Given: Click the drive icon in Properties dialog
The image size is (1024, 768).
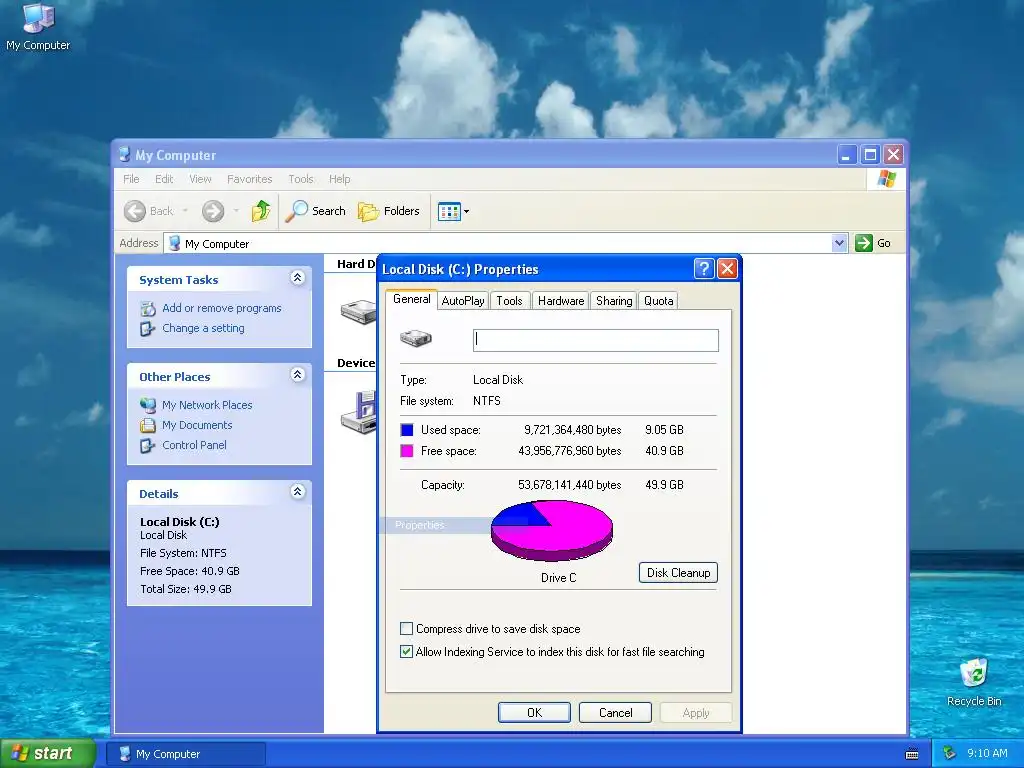Looking at the screenshot, I should click(x=415, y=338).
